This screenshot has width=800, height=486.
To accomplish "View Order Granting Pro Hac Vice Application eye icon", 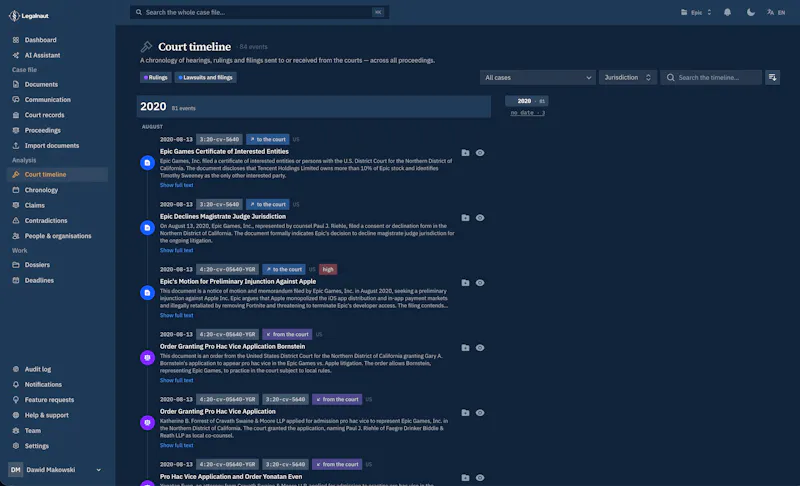I will pos(480,413).
